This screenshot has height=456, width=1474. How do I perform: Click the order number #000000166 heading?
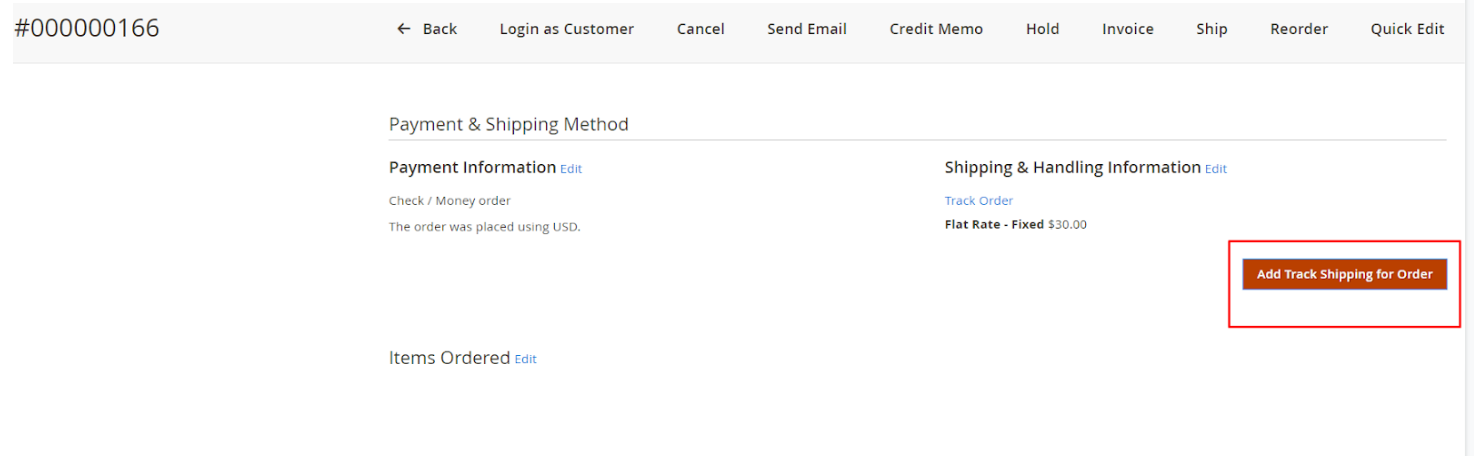pyautogui.click(x=87, y=28)
